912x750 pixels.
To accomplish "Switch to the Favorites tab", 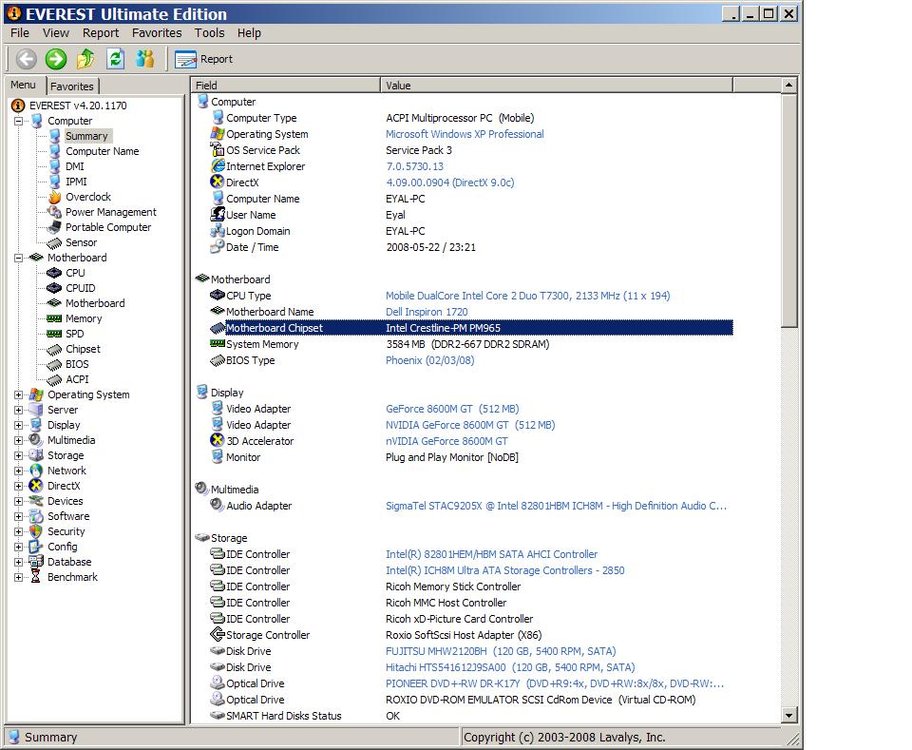I will pos(72,86).
